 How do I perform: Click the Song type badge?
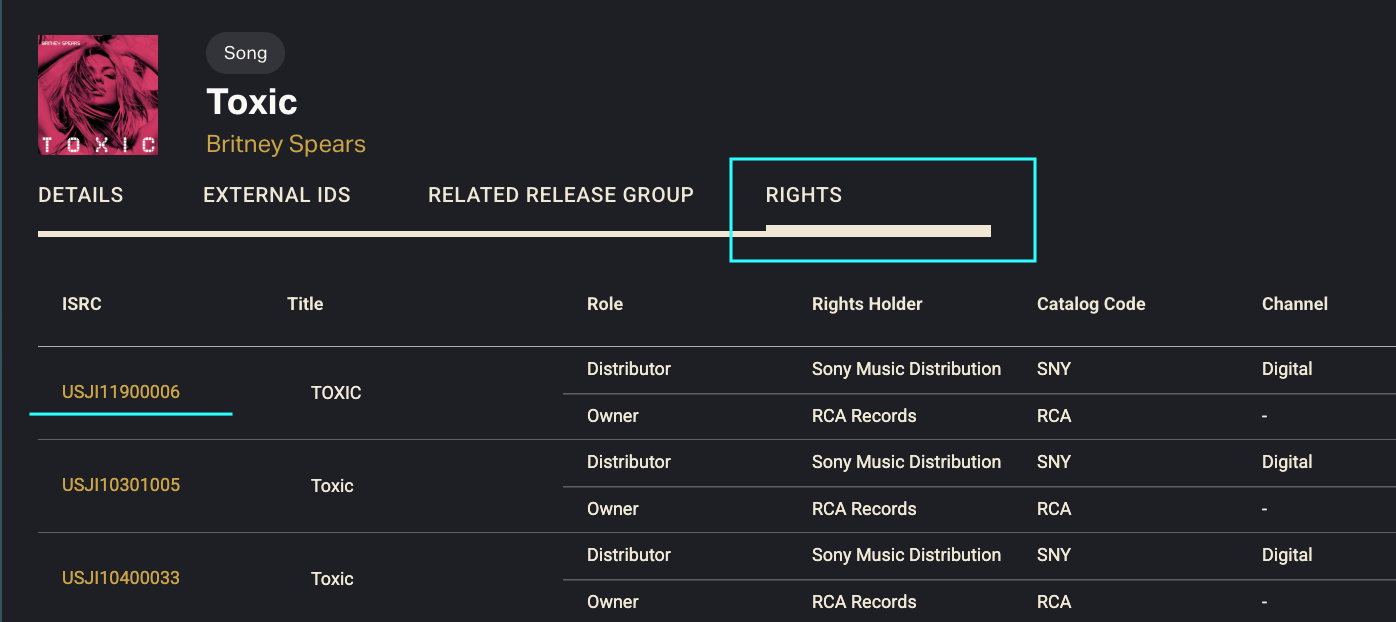point(245,53)
